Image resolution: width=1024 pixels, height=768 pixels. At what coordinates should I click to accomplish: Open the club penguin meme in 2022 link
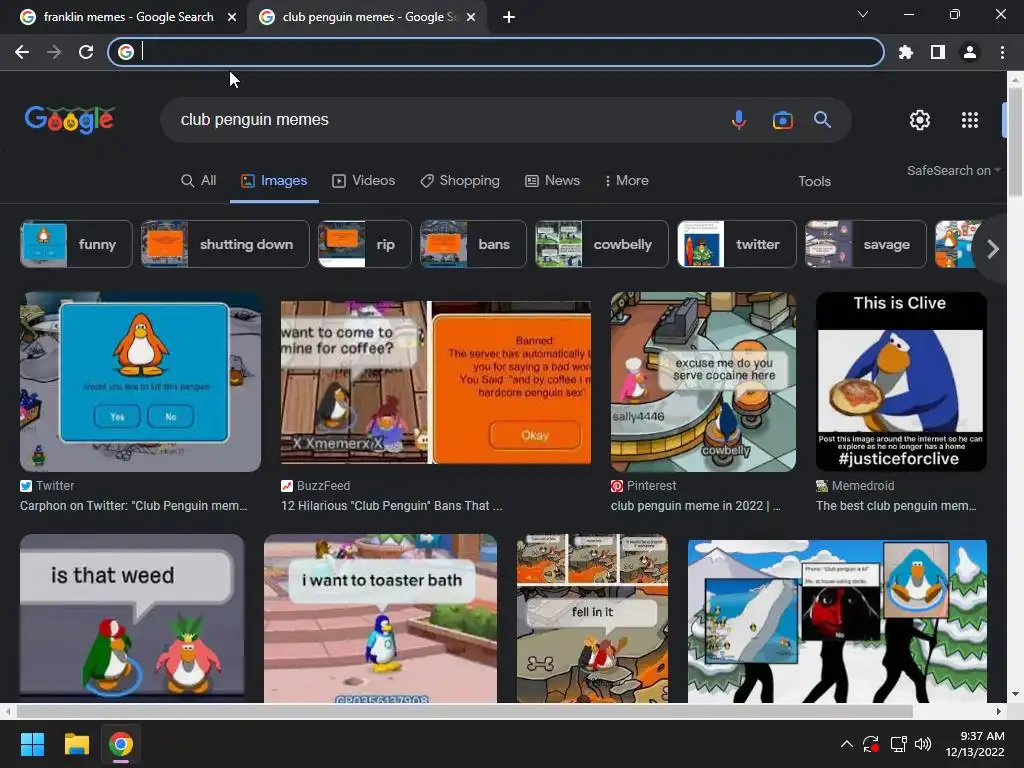[696, 505]
